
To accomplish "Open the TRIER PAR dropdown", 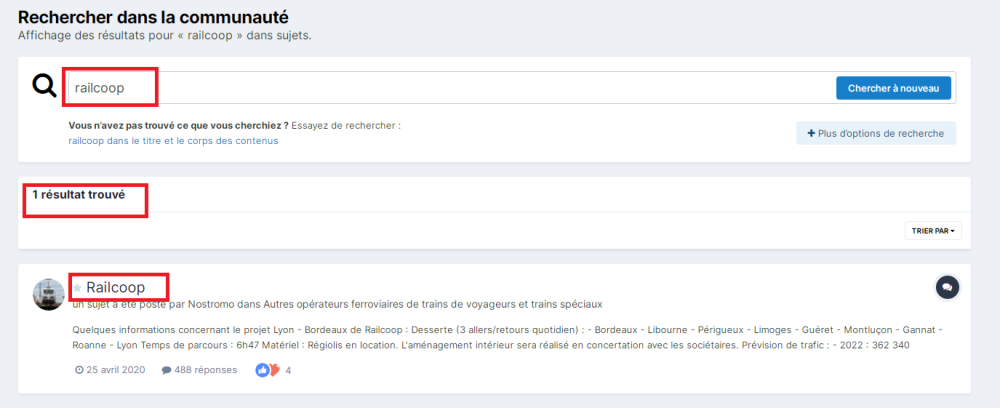I will point(933,231).
